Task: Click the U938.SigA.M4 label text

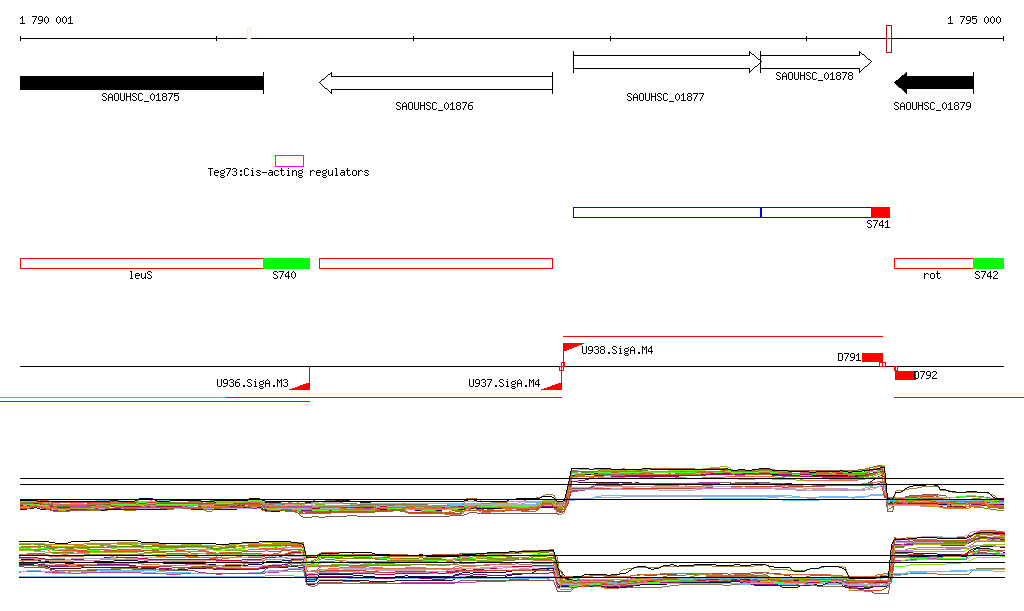Action: (617, 351)
